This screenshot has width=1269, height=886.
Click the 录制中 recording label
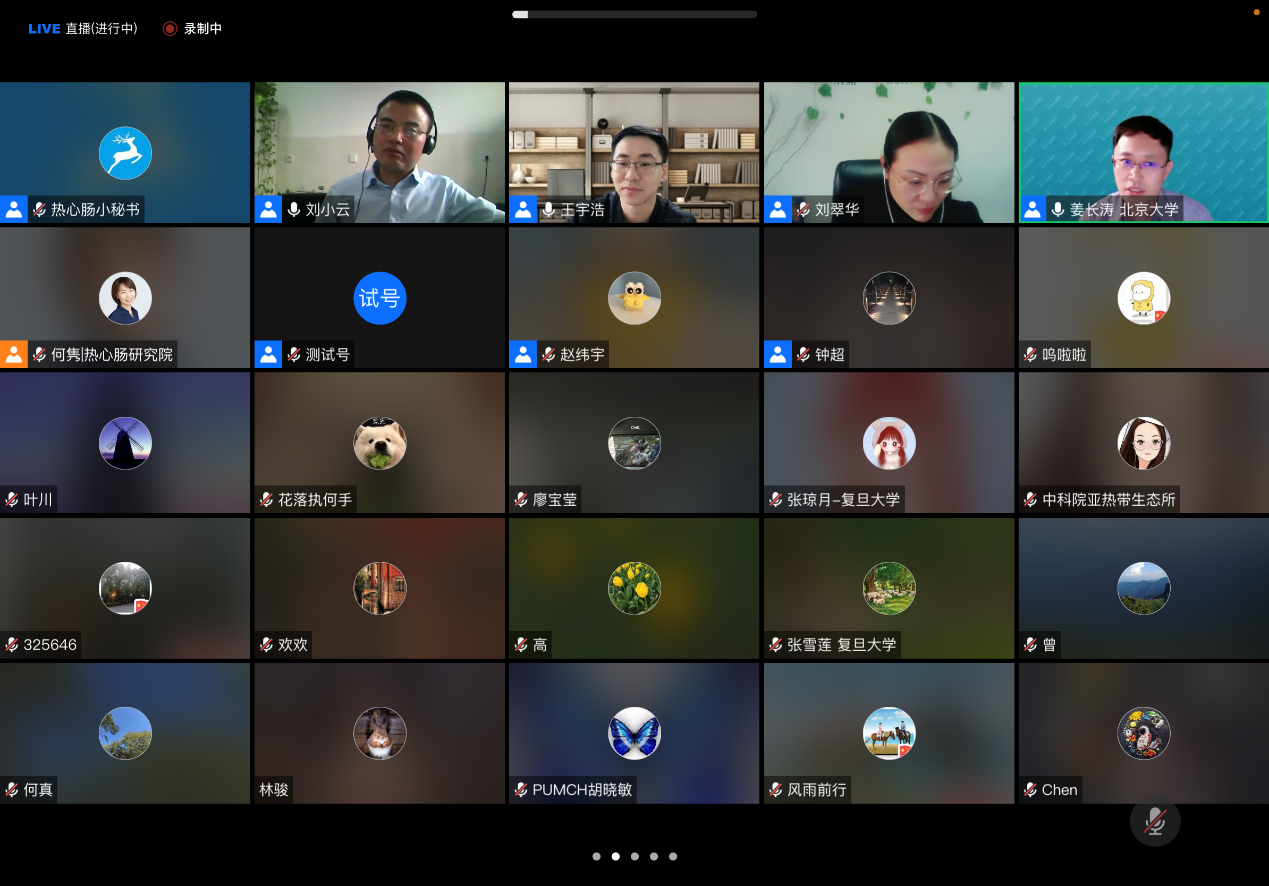point(205,28)
